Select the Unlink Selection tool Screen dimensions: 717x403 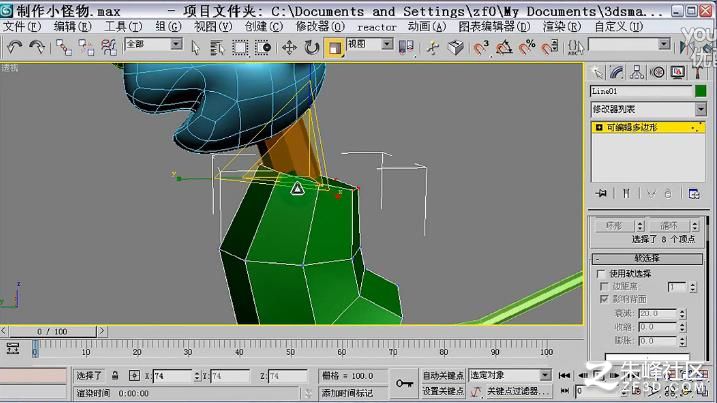(x=86, y=47)
